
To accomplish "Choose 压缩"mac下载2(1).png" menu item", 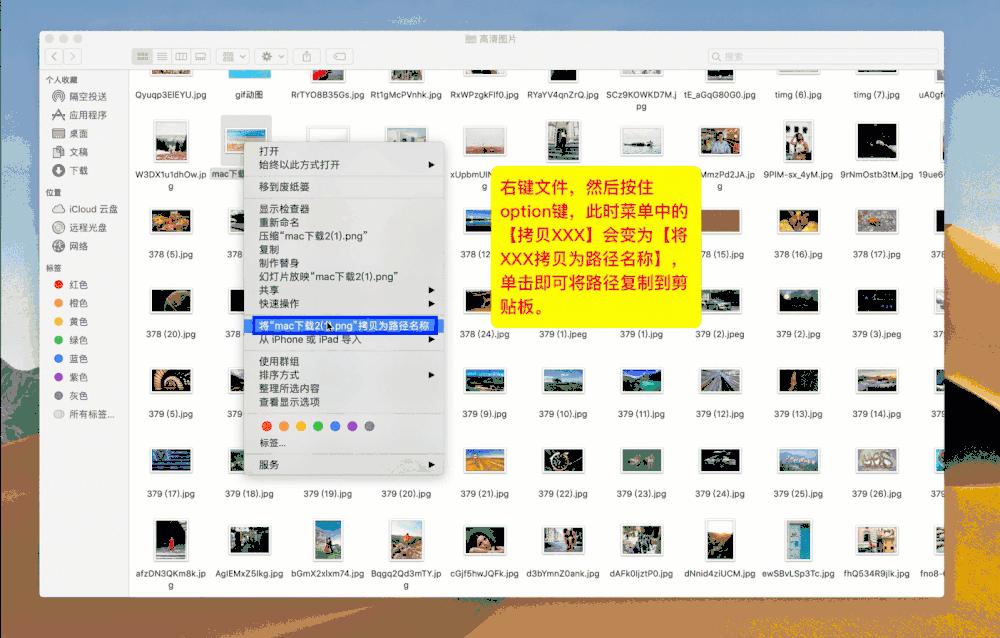I will [x=344, y=235].
